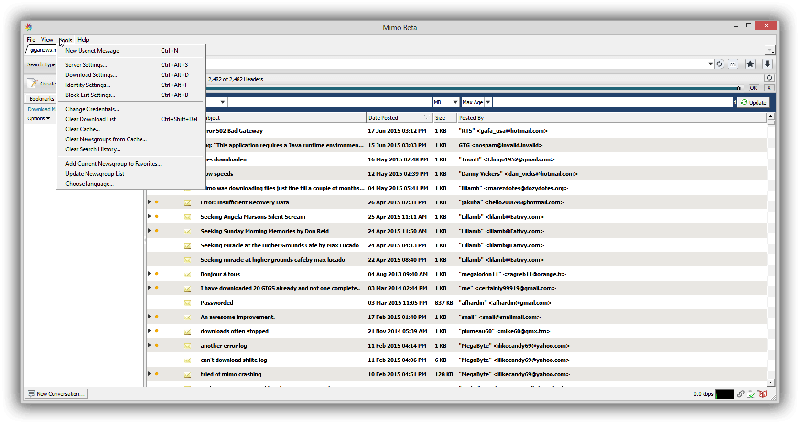Image resolution: width=800 pixels, height=424 pixels.
Task: Sort by the Posted by column header
Action: pyautogui.click(x=611, y=118)
